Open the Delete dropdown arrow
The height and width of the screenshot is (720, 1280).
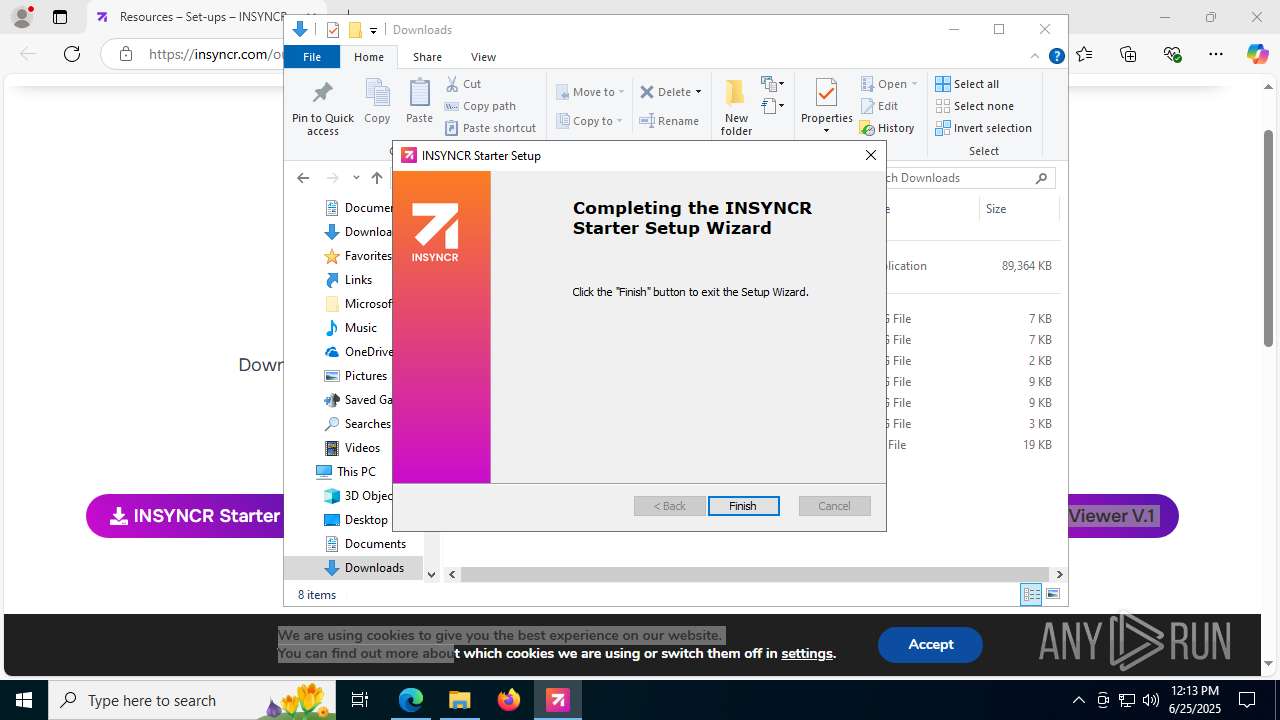pyautogui.click(x=698, y=92)
